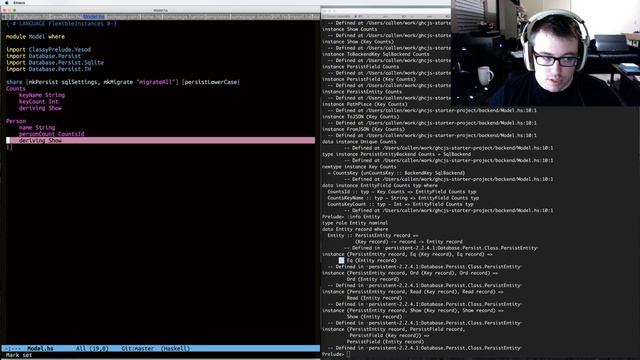Open the Emacs application menu
640x360 pixels.
coord(19,2)
